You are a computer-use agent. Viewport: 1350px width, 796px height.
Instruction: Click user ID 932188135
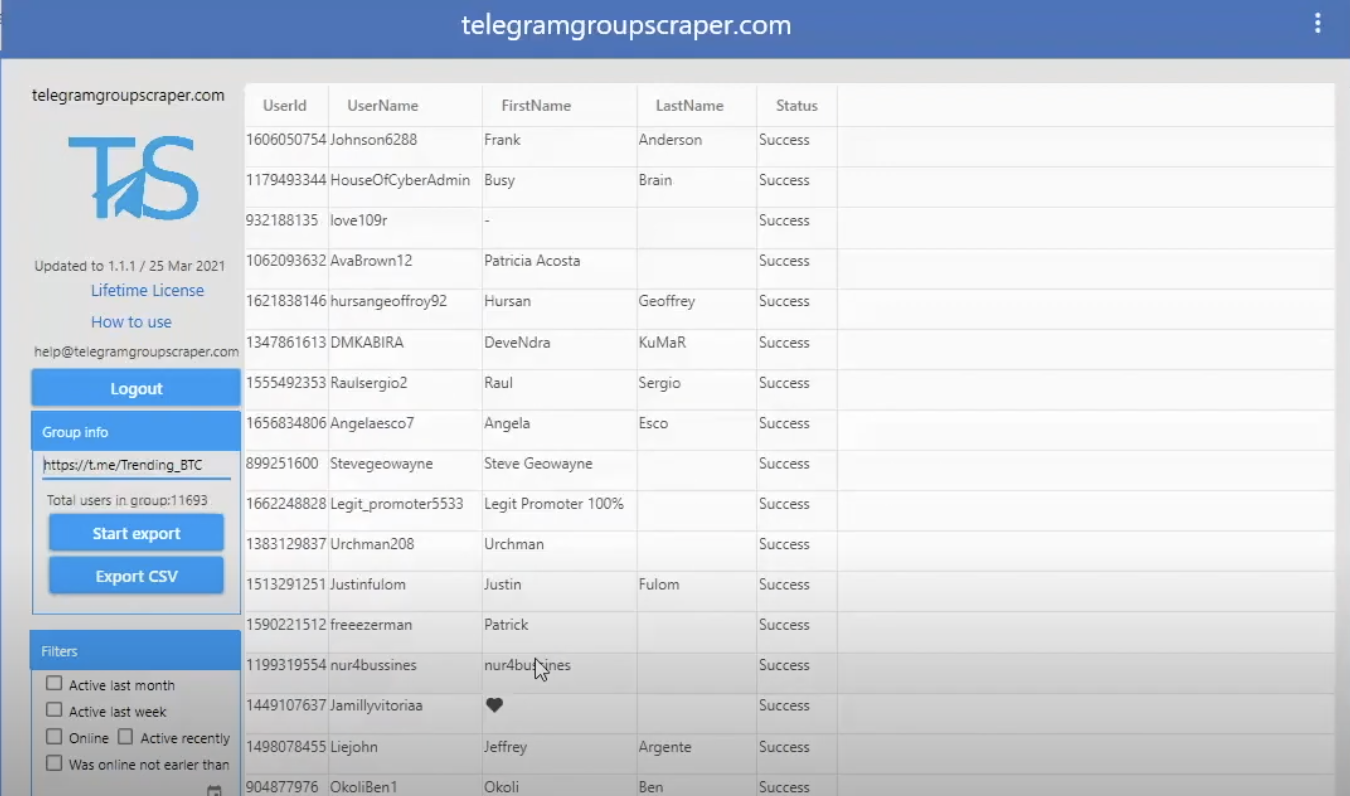(x=282, y=220)
